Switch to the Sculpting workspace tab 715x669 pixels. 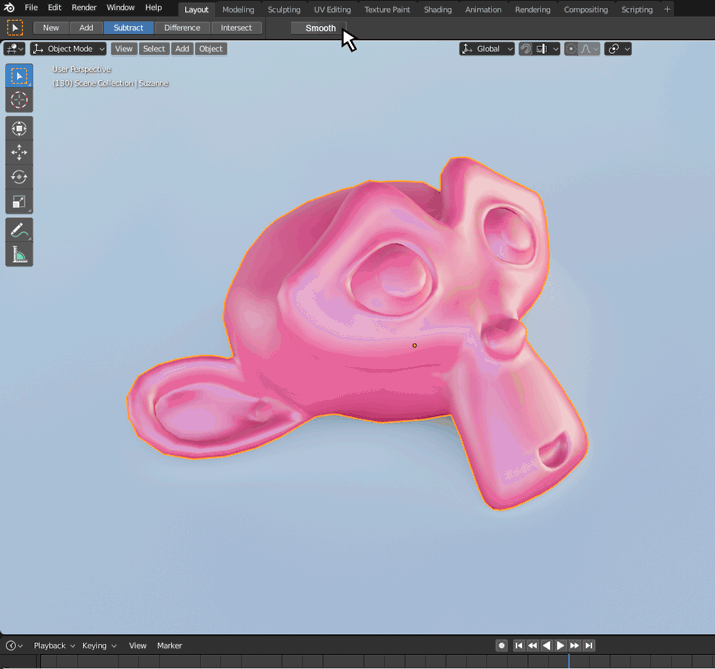click(284, 10)
